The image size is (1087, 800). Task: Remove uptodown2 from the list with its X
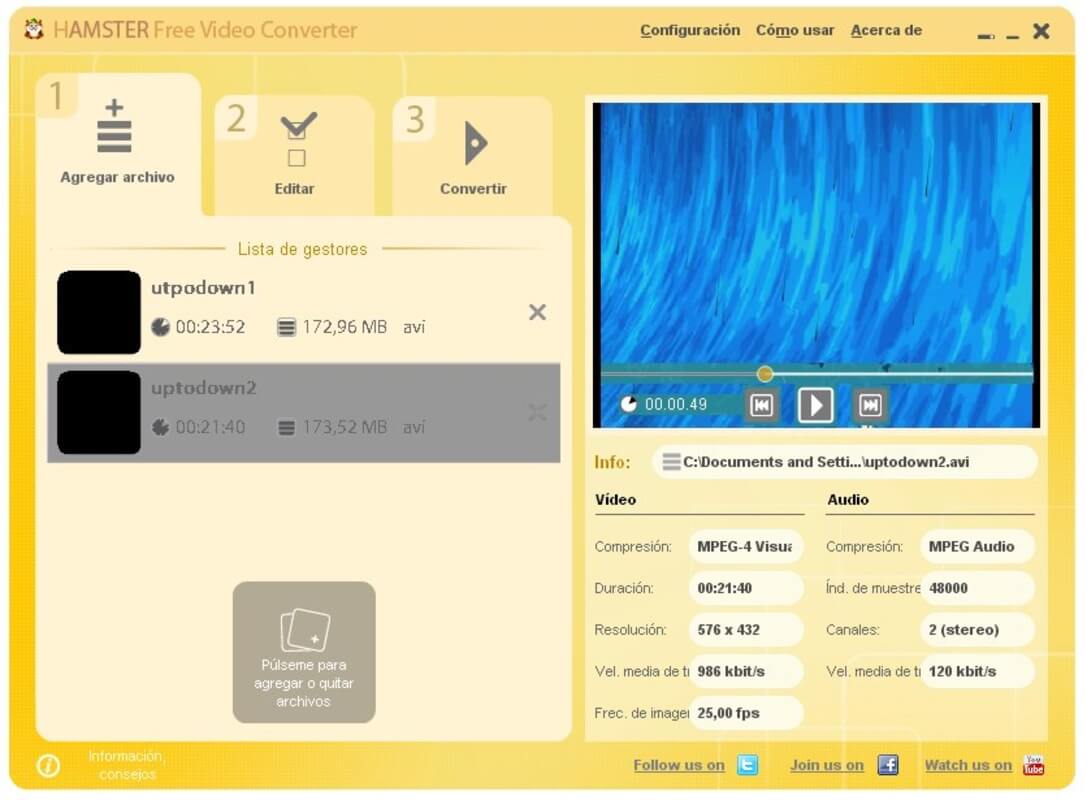pyautogui.click(x=537, y=412)
